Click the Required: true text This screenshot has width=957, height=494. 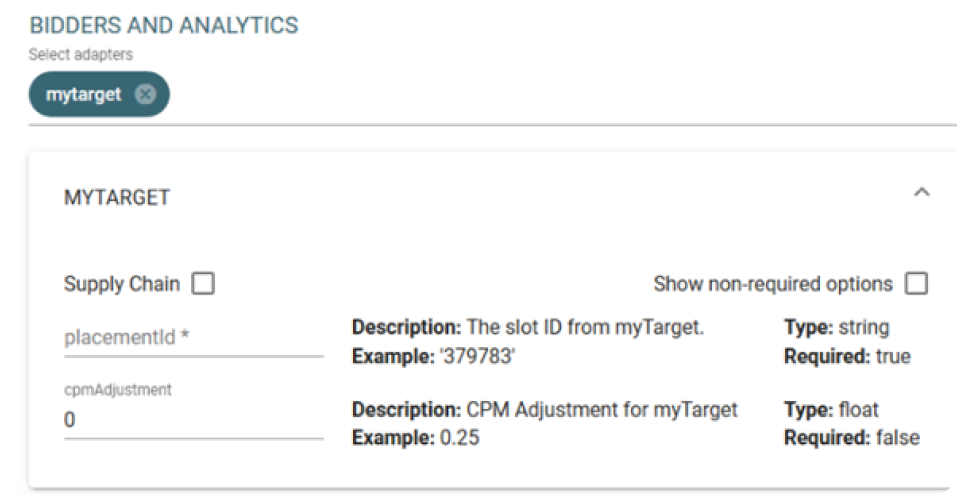[x=848, y=356]
